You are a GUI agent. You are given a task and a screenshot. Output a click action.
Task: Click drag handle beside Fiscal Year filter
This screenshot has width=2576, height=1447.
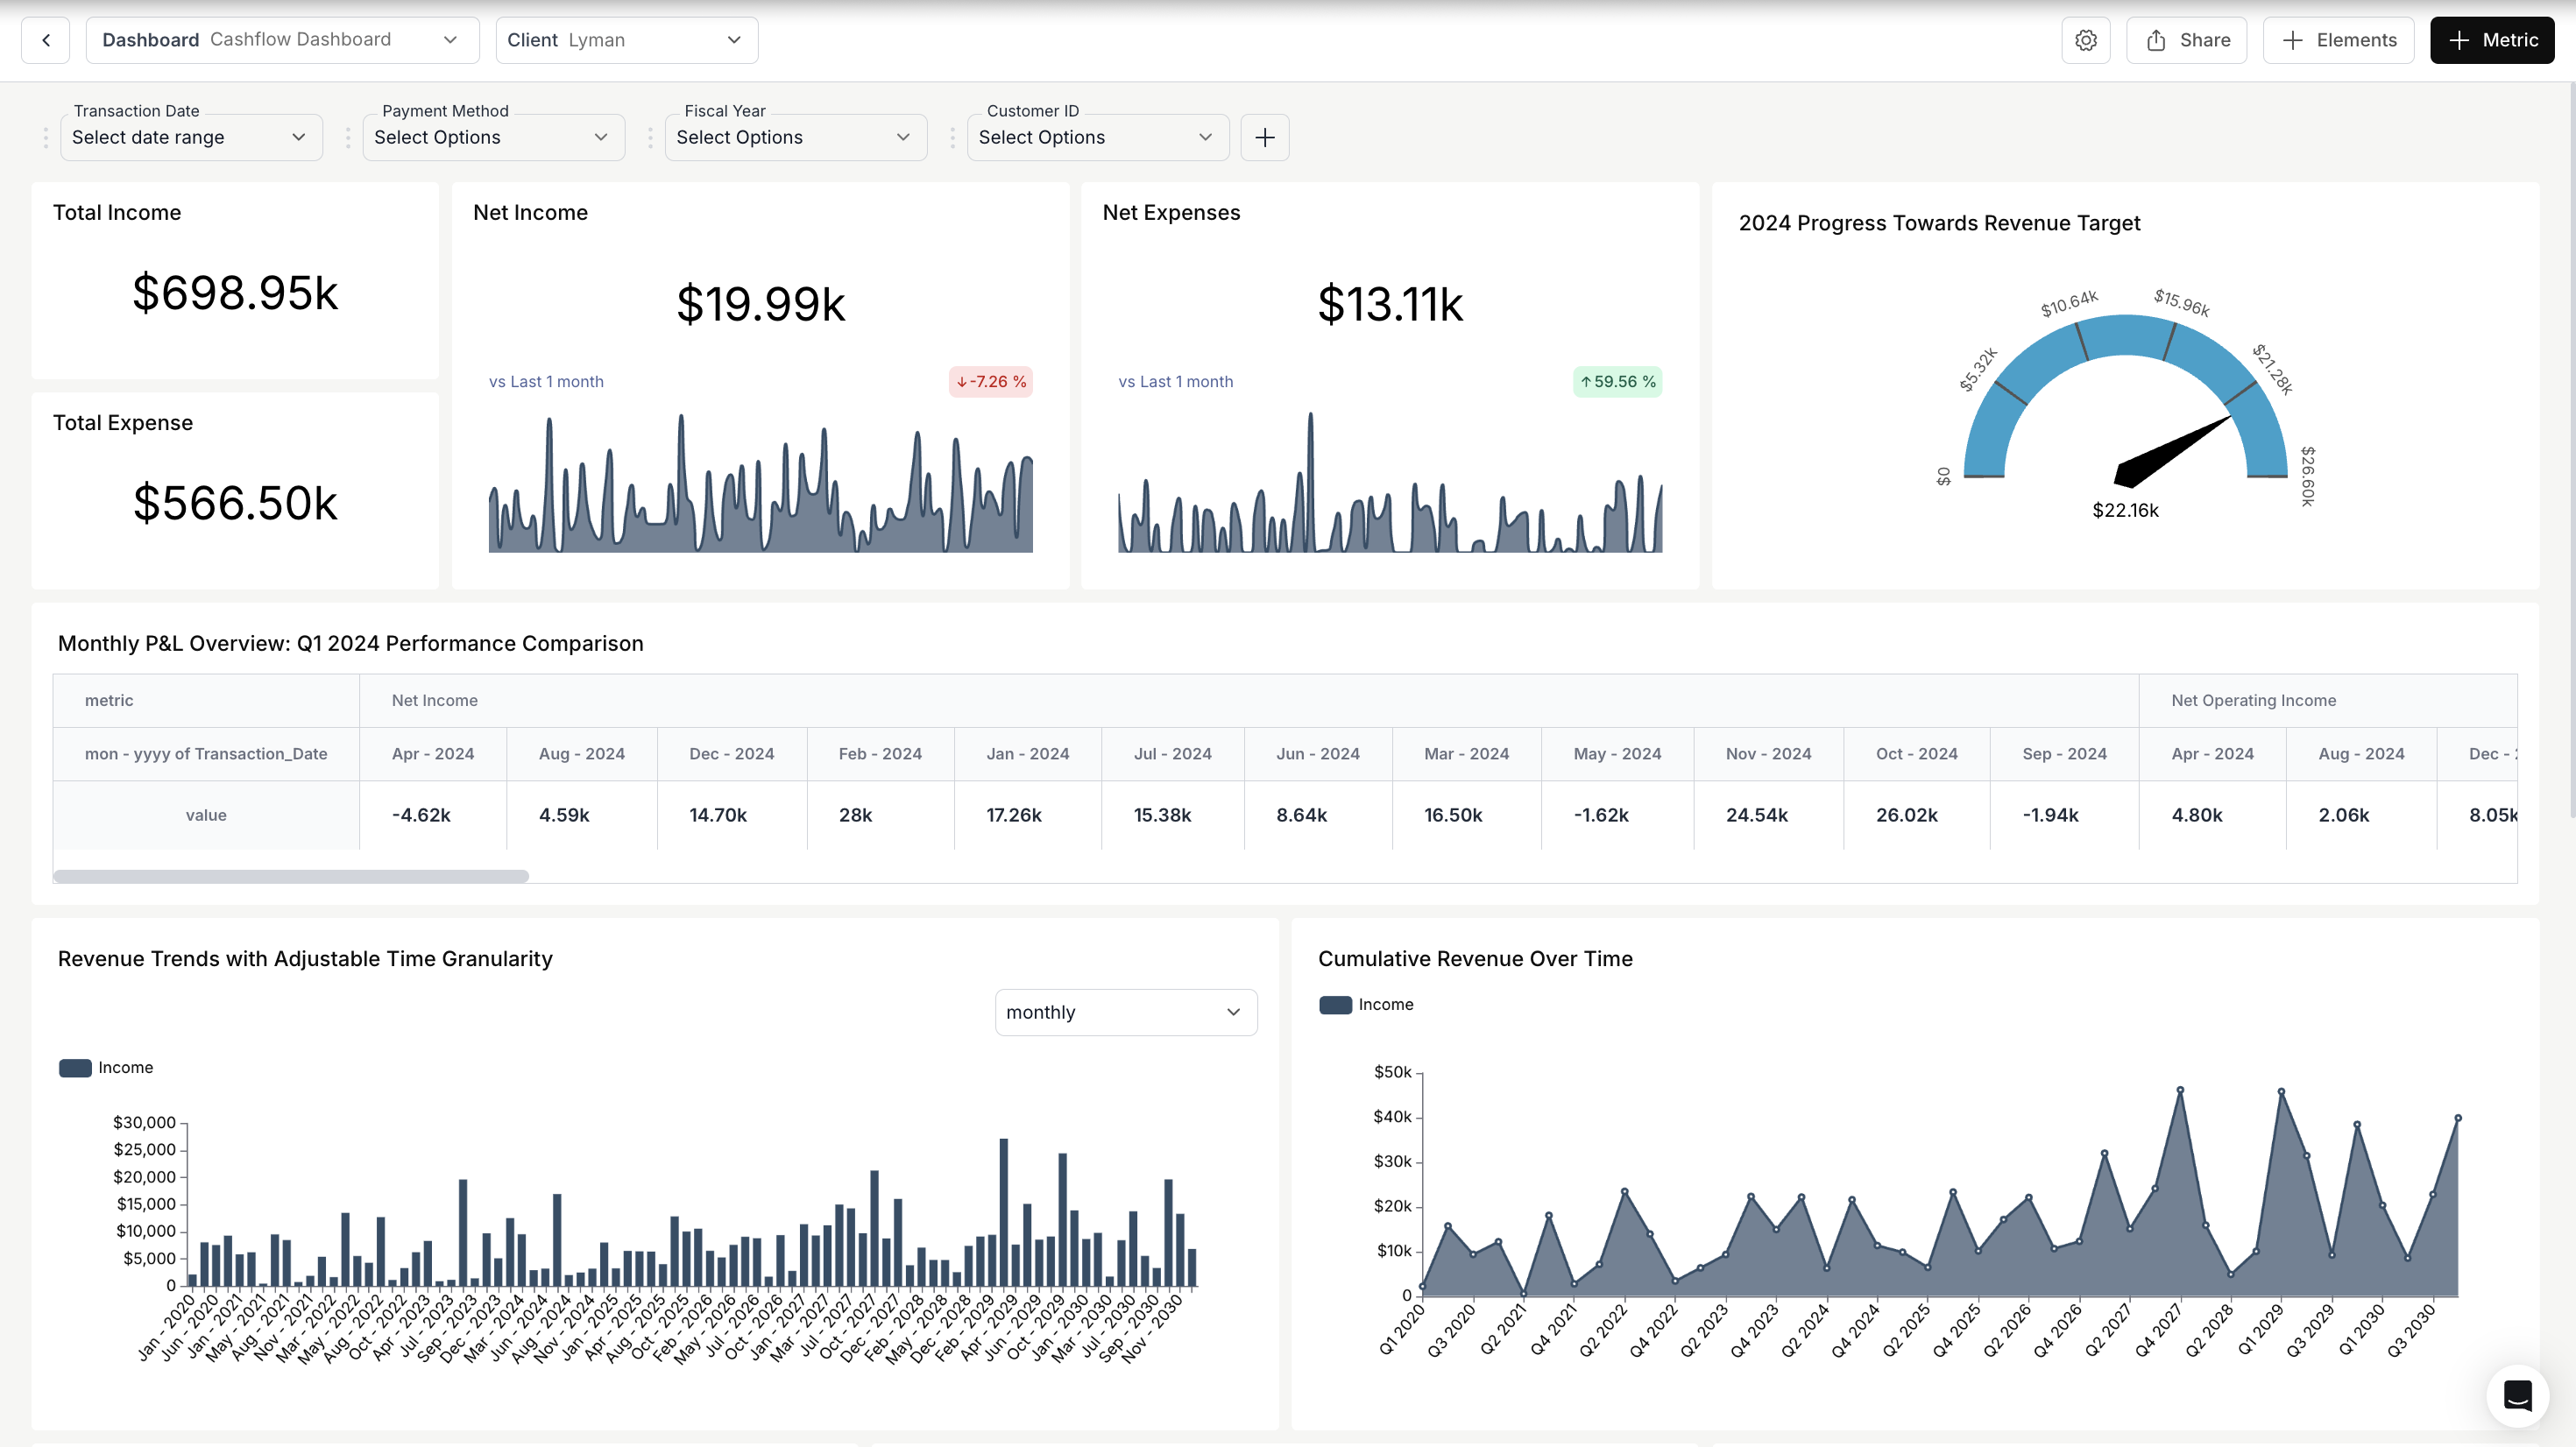[x=650, y=138]
